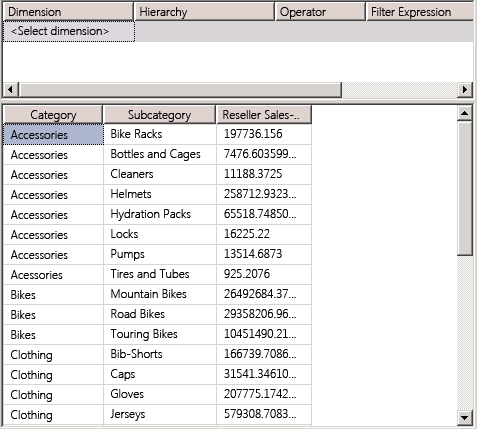Select the Gloves cell
The image size is (477, 429).
tap(160, 394)
